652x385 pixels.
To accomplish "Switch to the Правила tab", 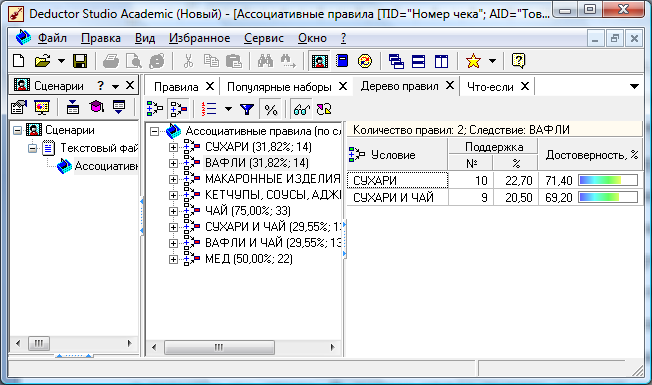I will (x=176, y=87).
